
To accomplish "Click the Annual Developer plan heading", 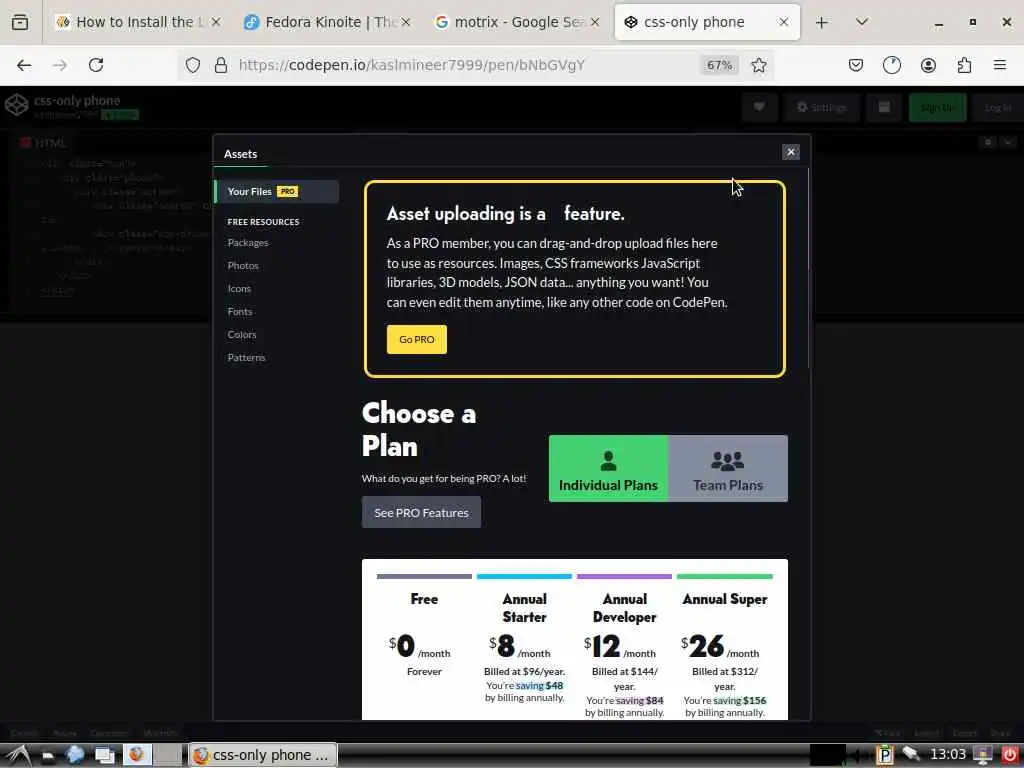I will click(x=624, y=608).
